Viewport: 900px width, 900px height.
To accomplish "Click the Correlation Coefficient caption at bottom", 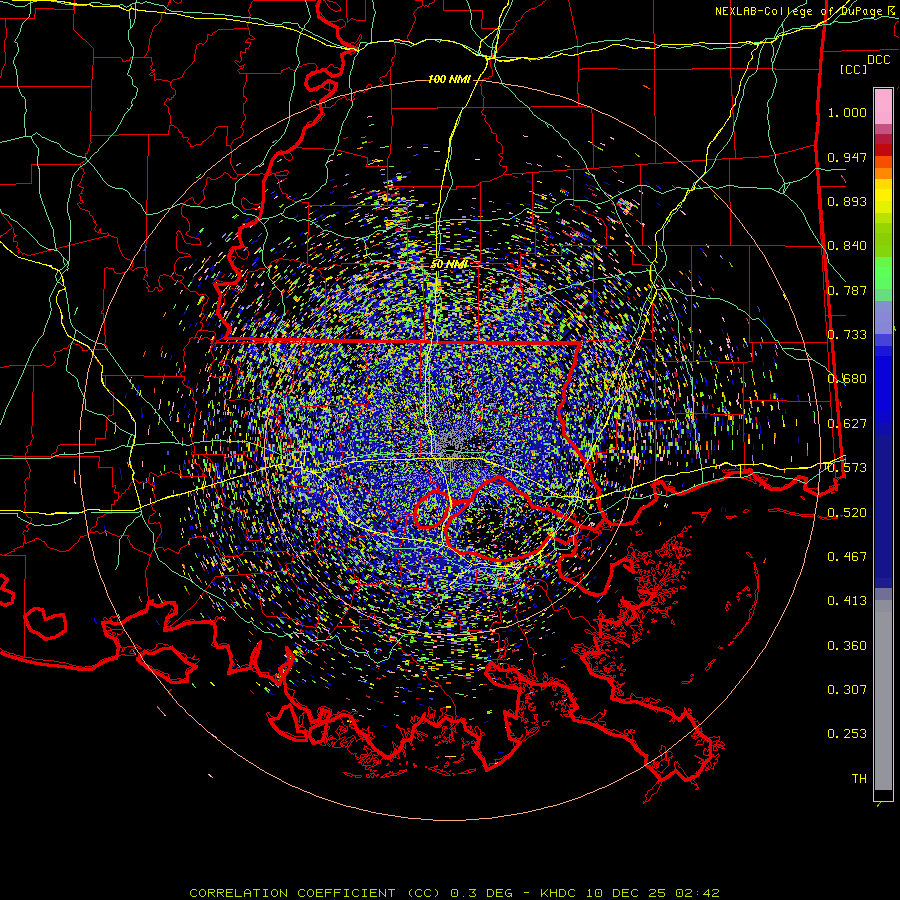I will tap(454, 893).
